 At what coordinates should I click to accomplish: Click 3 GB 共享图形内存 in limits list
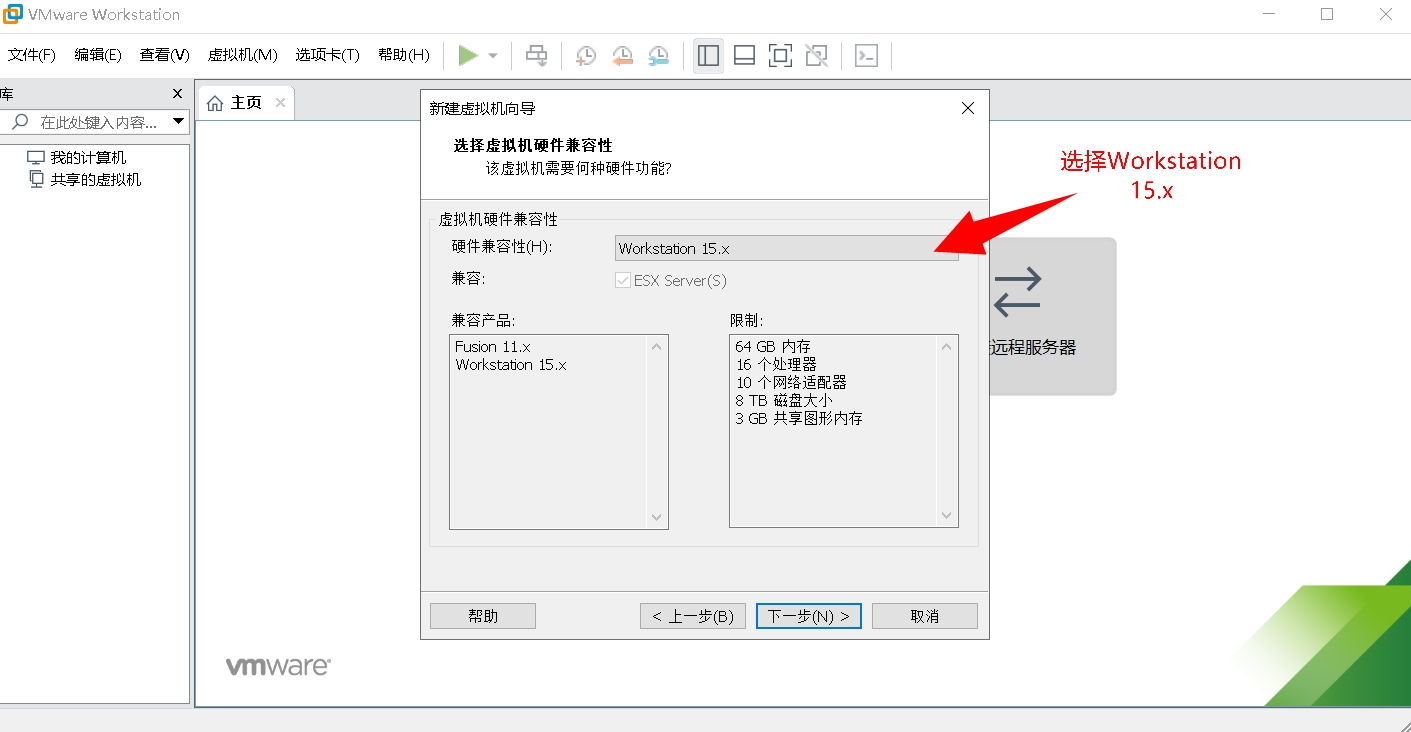point(798,419)
